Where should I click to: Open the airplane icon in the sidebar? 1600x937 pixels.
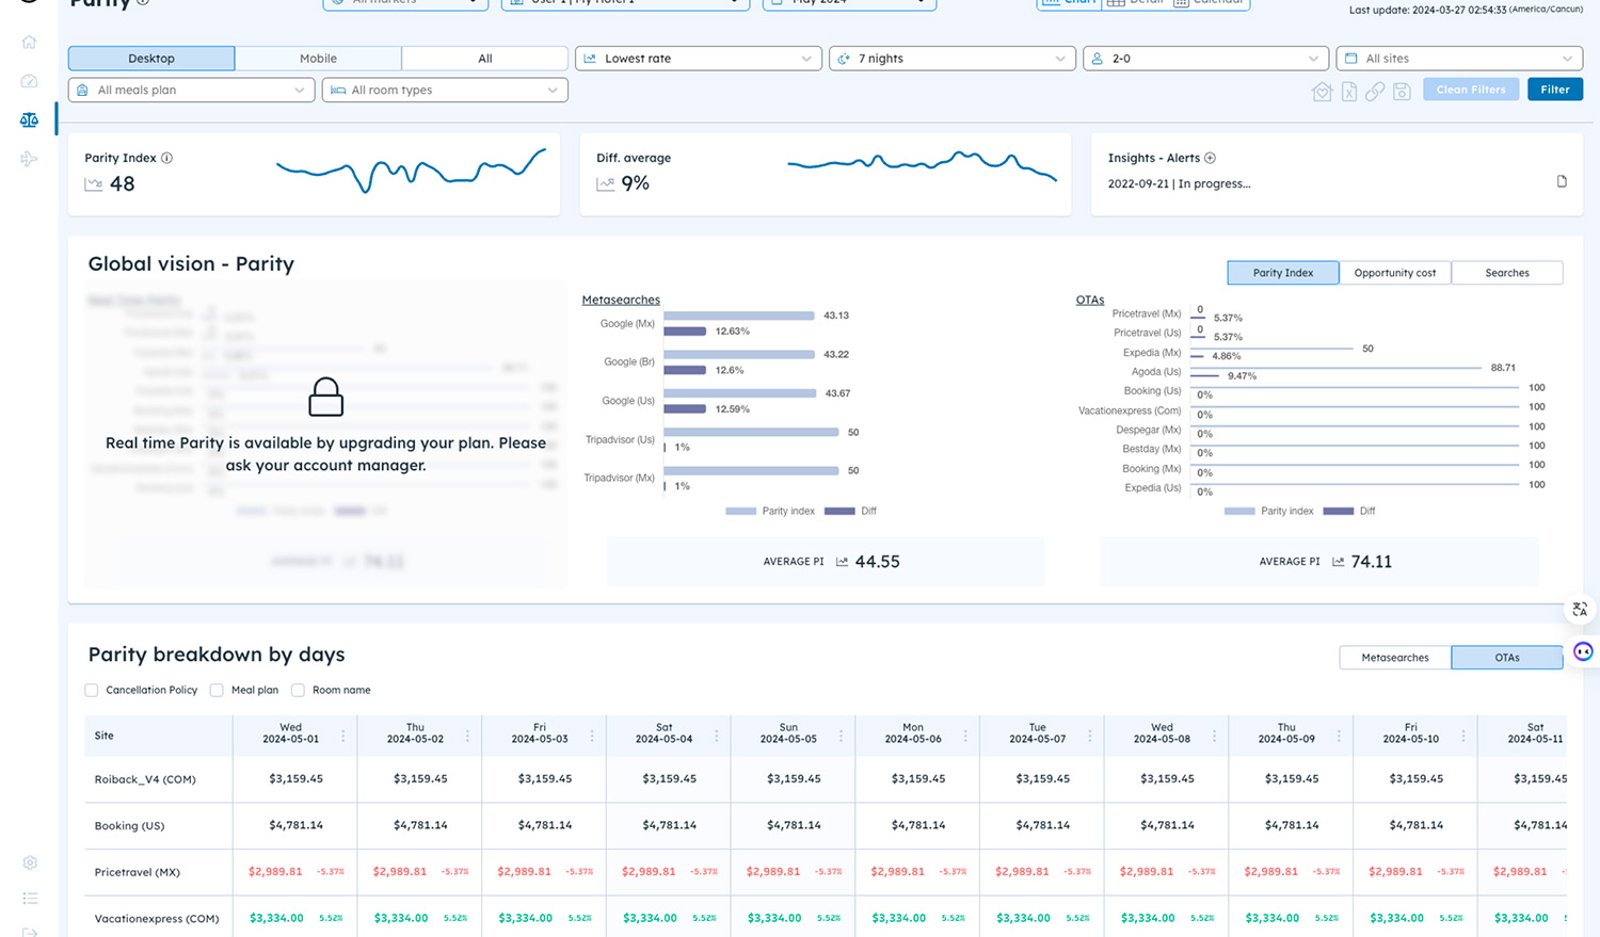[29, 159]
